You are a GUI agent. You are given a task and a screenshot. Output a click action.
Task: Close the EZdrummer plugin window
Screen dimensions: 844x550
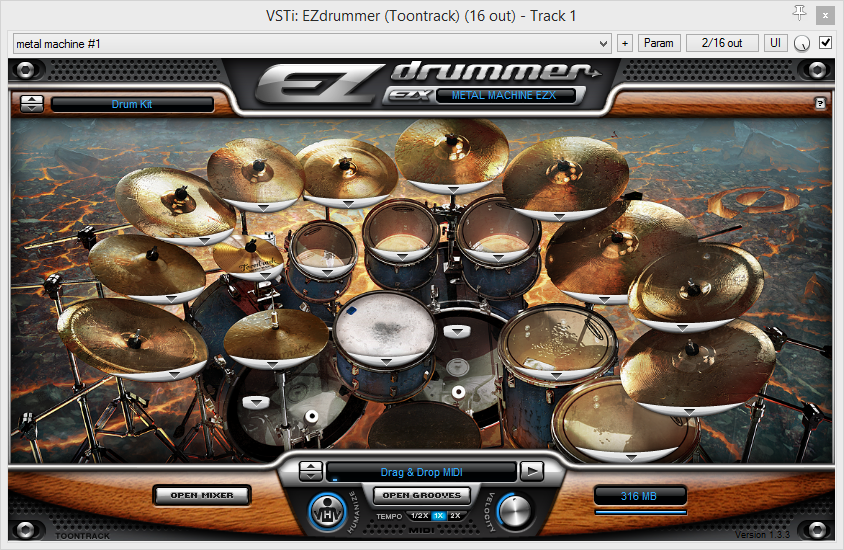825,16
